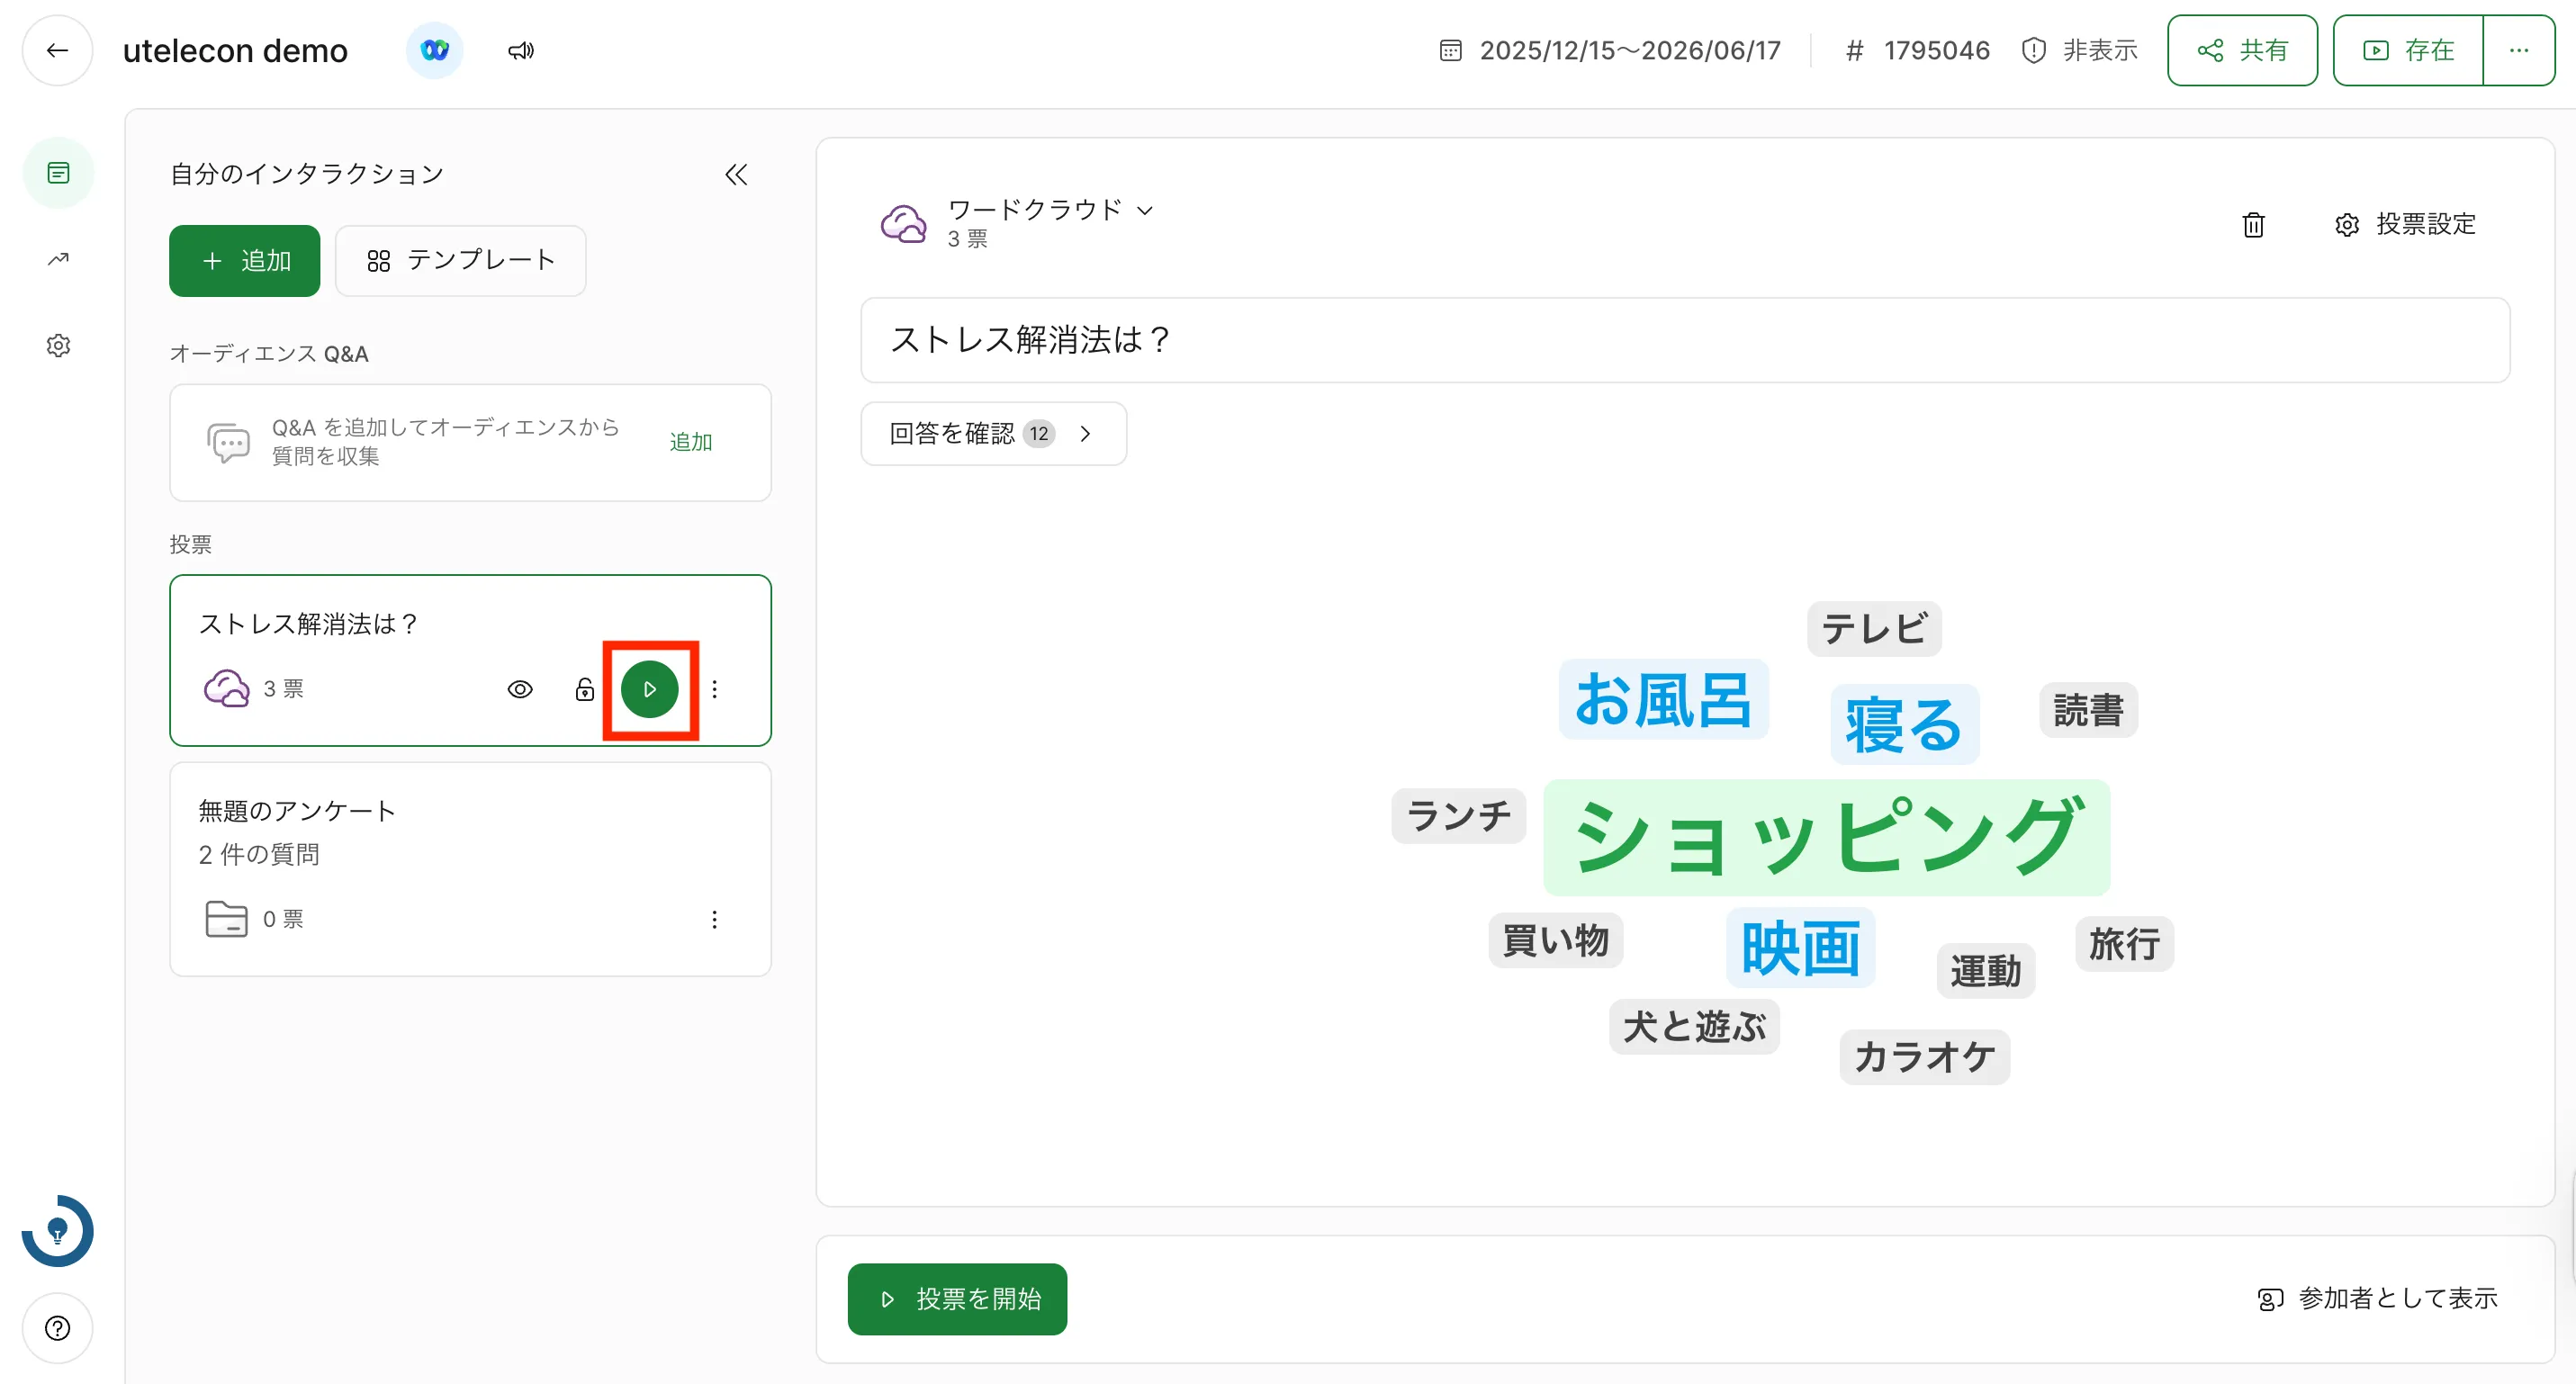Click the Webex integration icon
This screenshot has height=1384, width=2576.
click(x=434, y=50)
